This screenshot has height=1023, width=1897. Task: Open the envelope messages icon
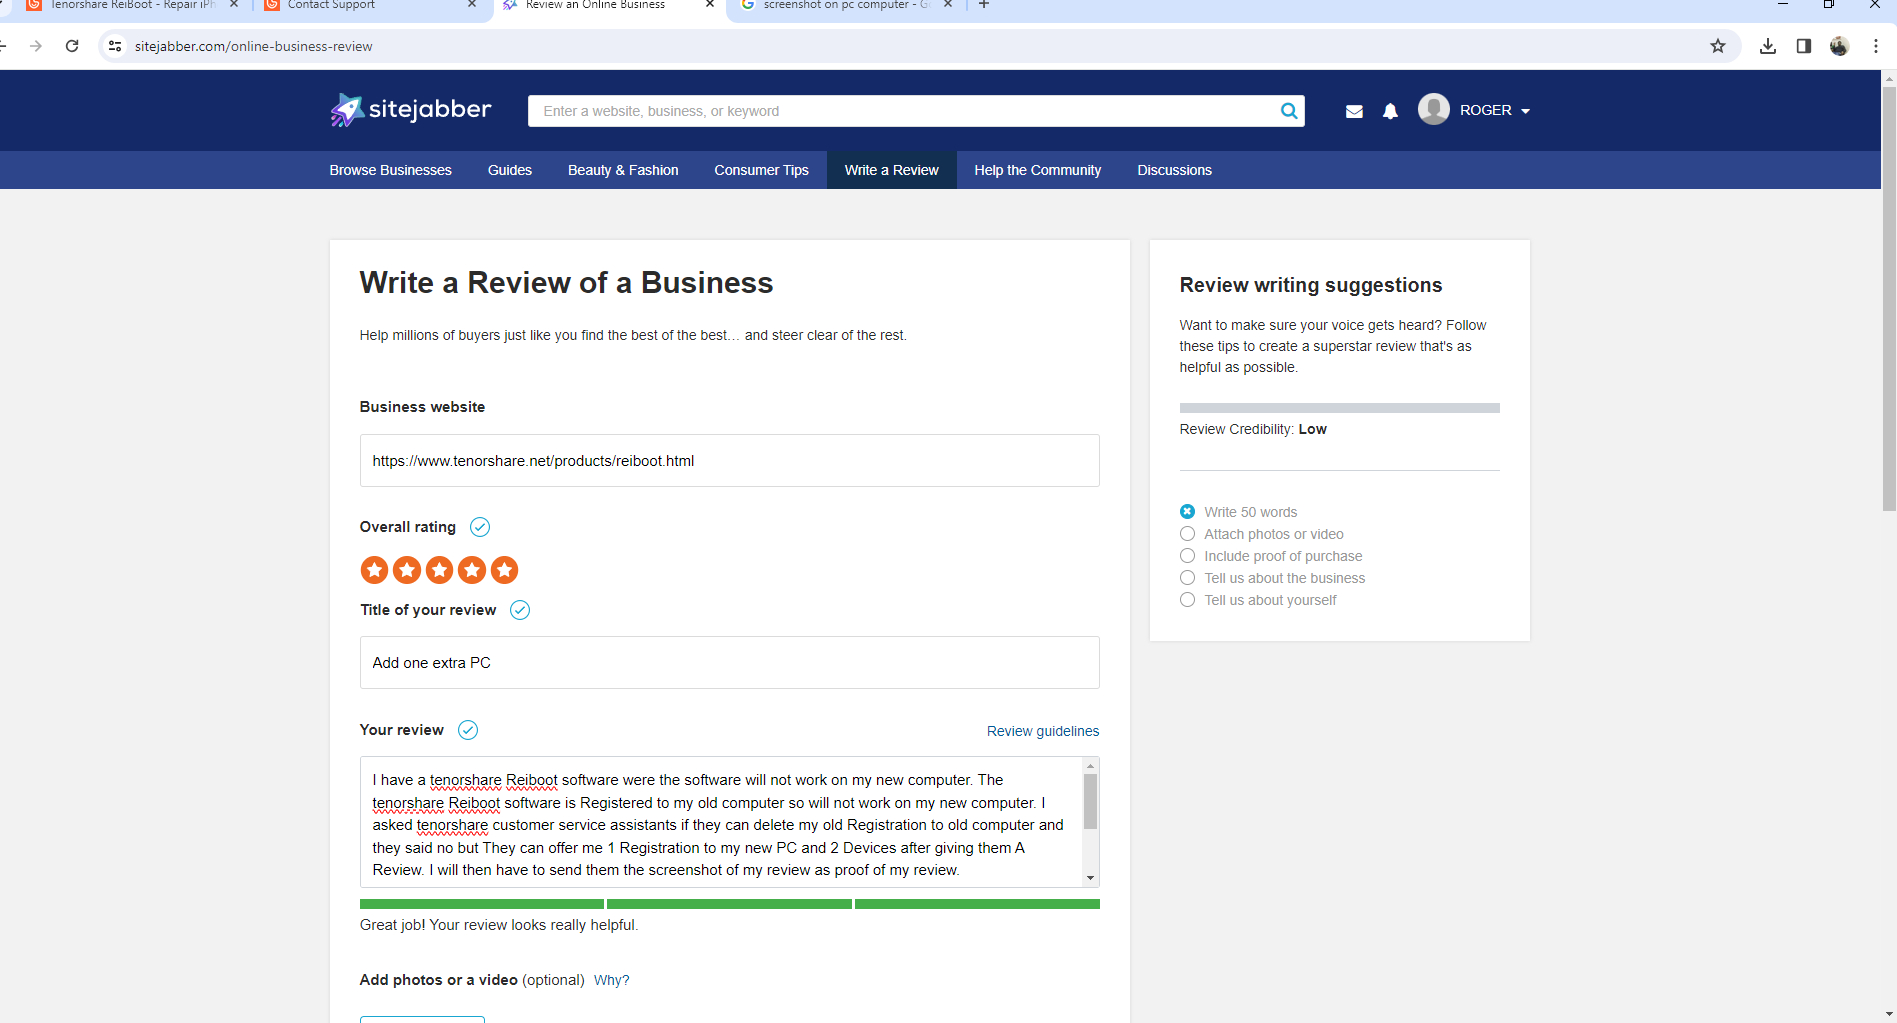tap(1354, 110)
